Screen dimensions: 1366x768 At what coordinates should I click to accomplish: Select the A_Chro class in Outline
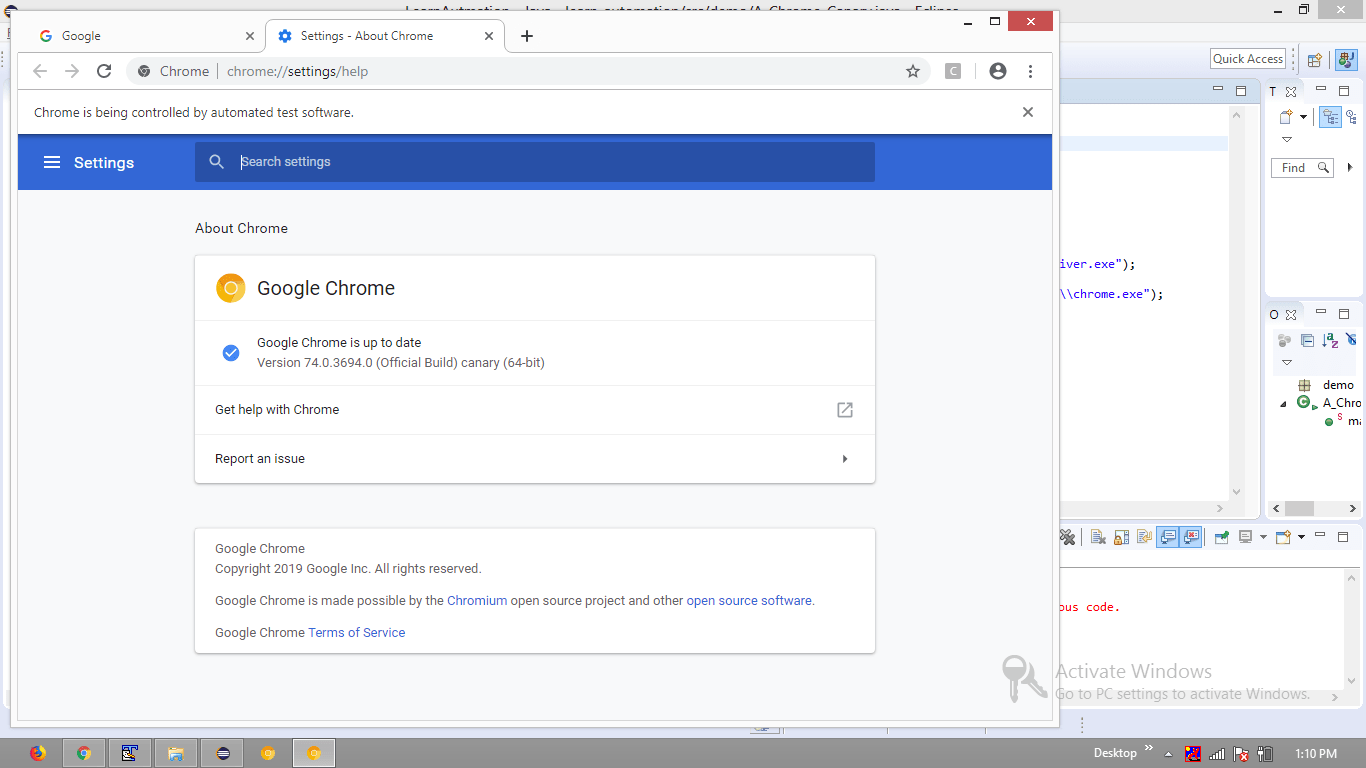(x=1330, y=403)
